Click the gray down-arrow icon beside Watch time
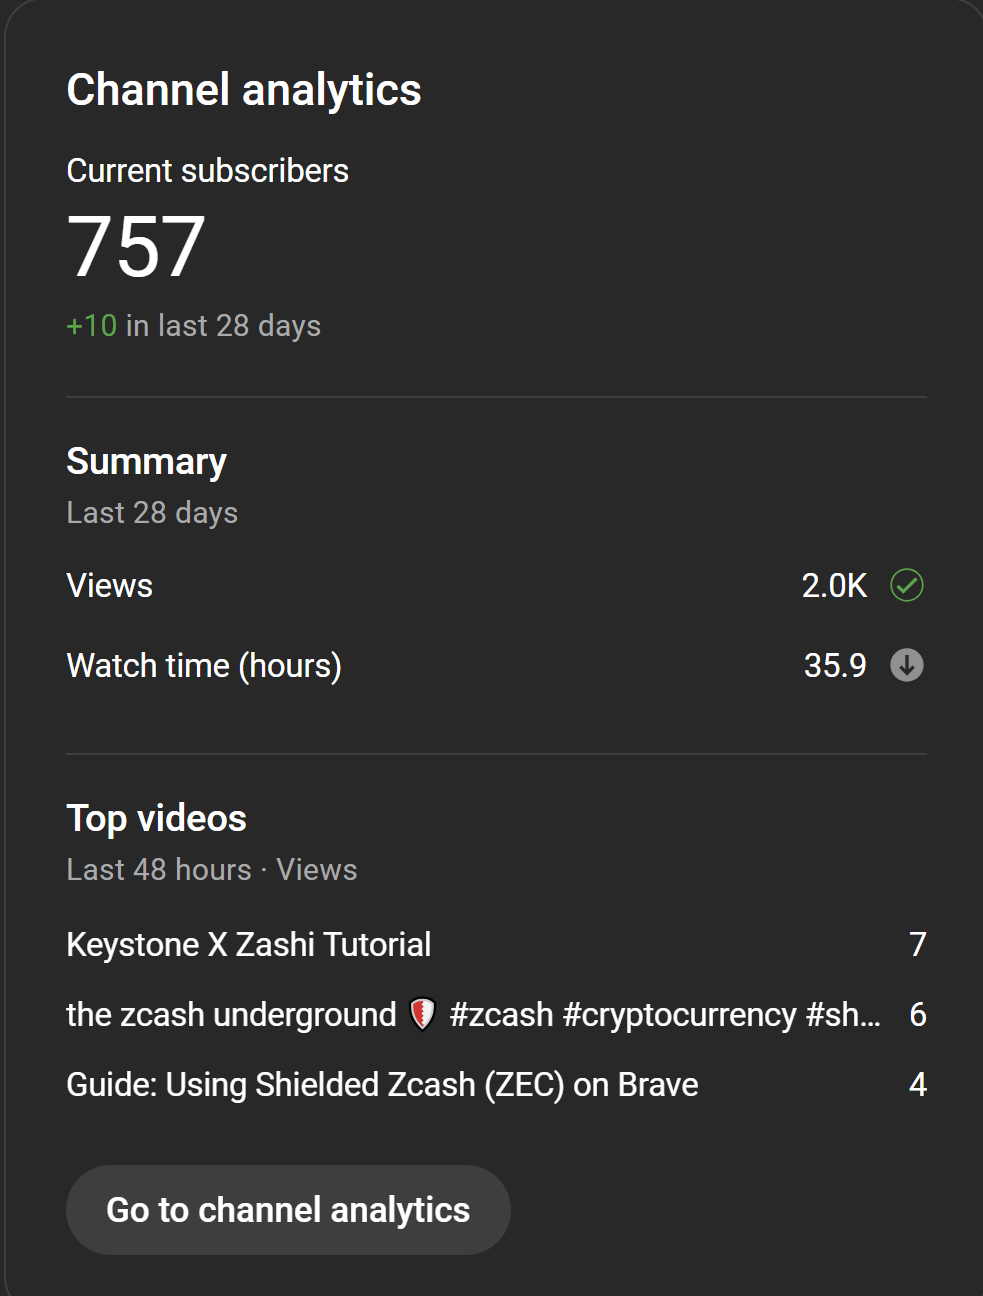 (x=907, y=665)
